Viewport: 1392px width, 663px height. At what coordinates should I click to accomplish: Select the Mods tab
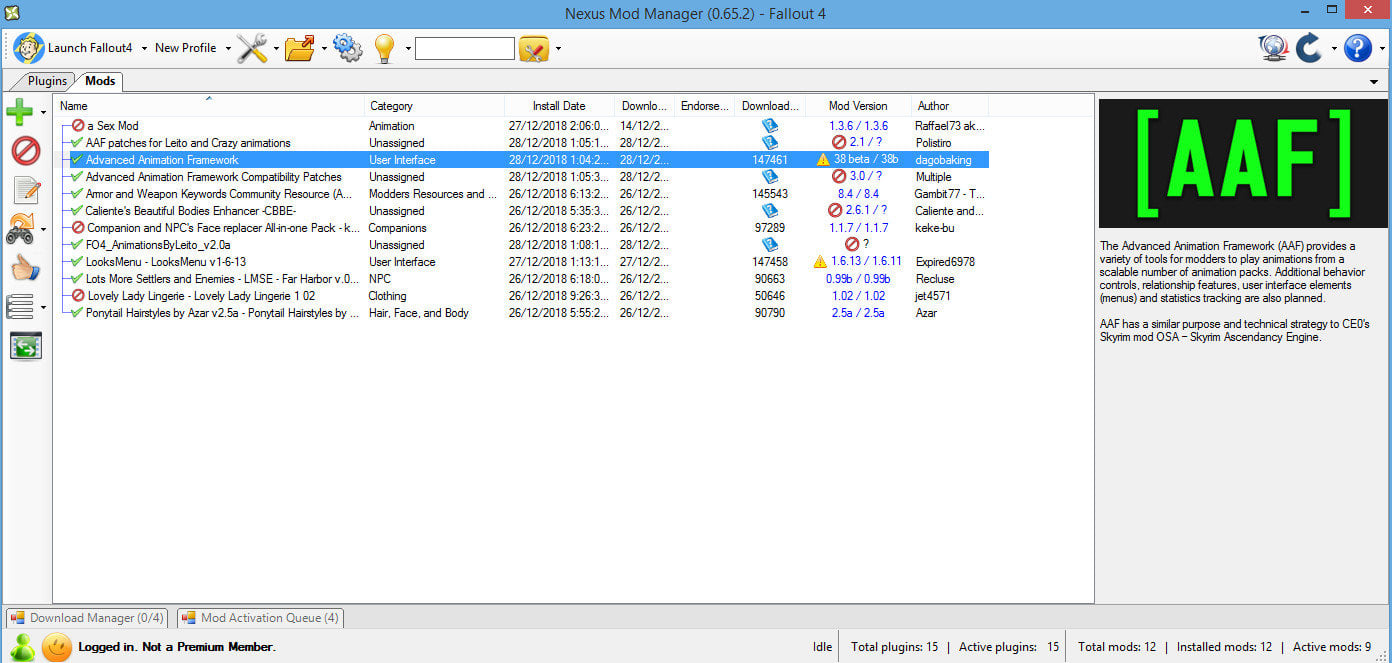pyautogui.click(x=100, y=81)
